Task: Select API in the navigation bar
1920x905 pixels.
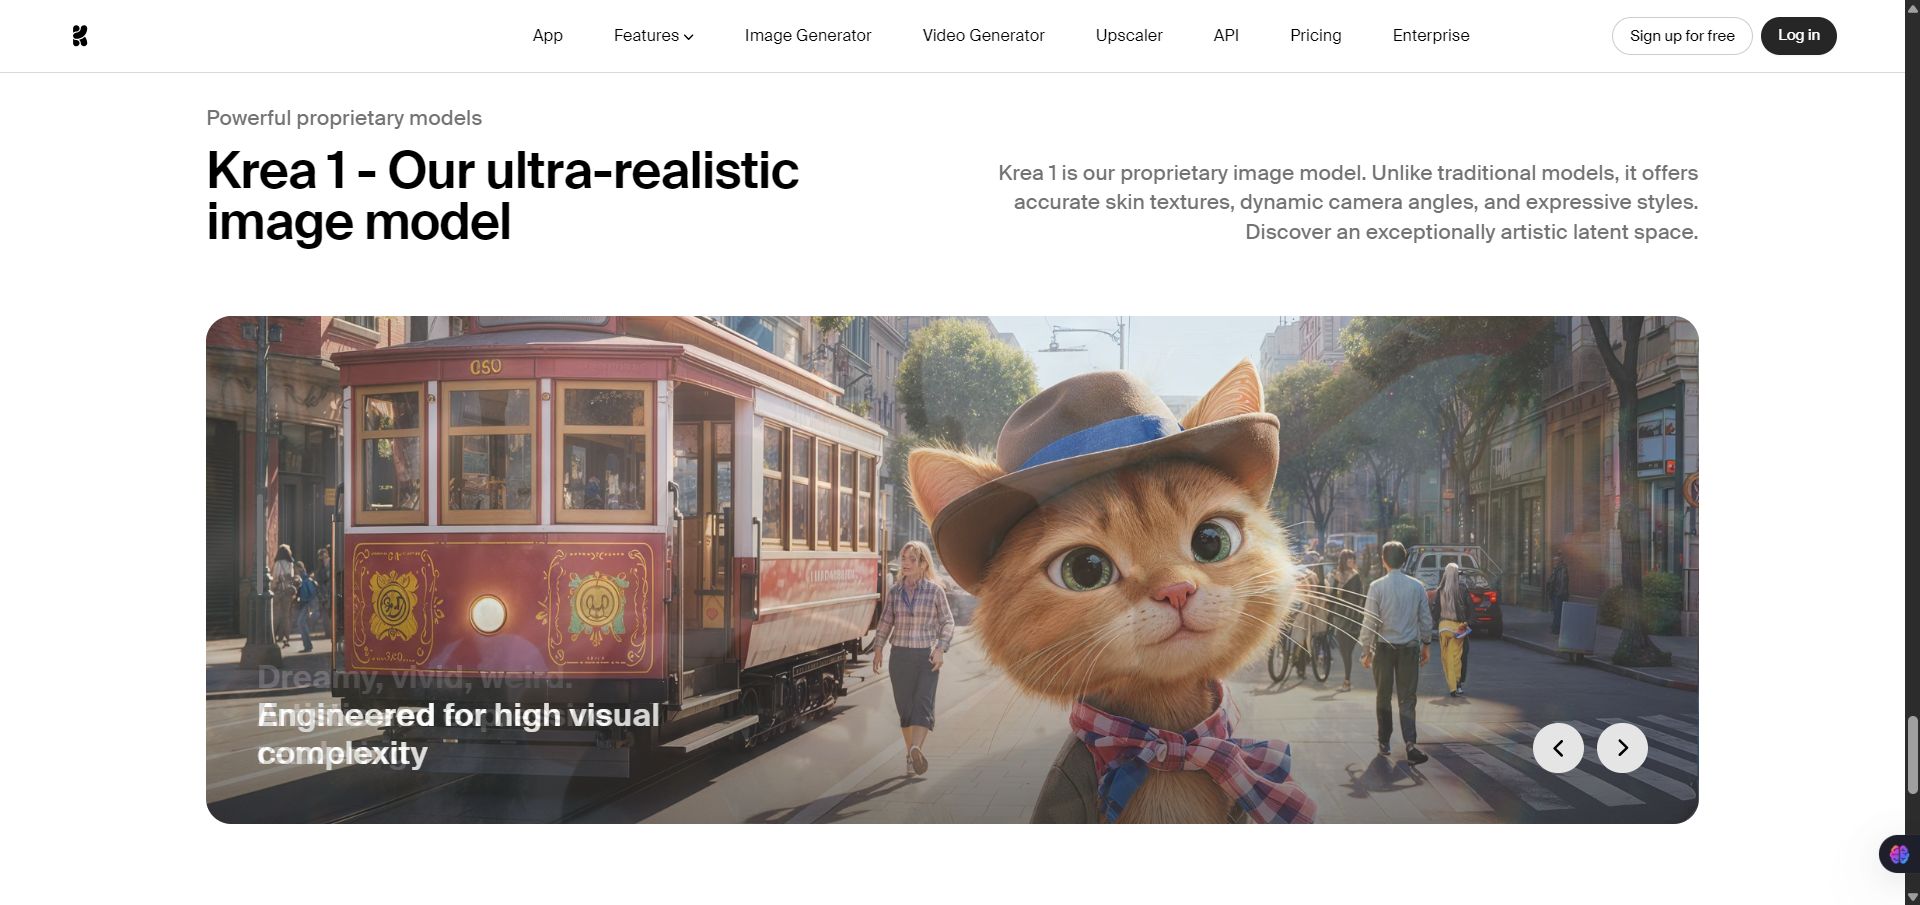Action: click(x=1226, y=36)
